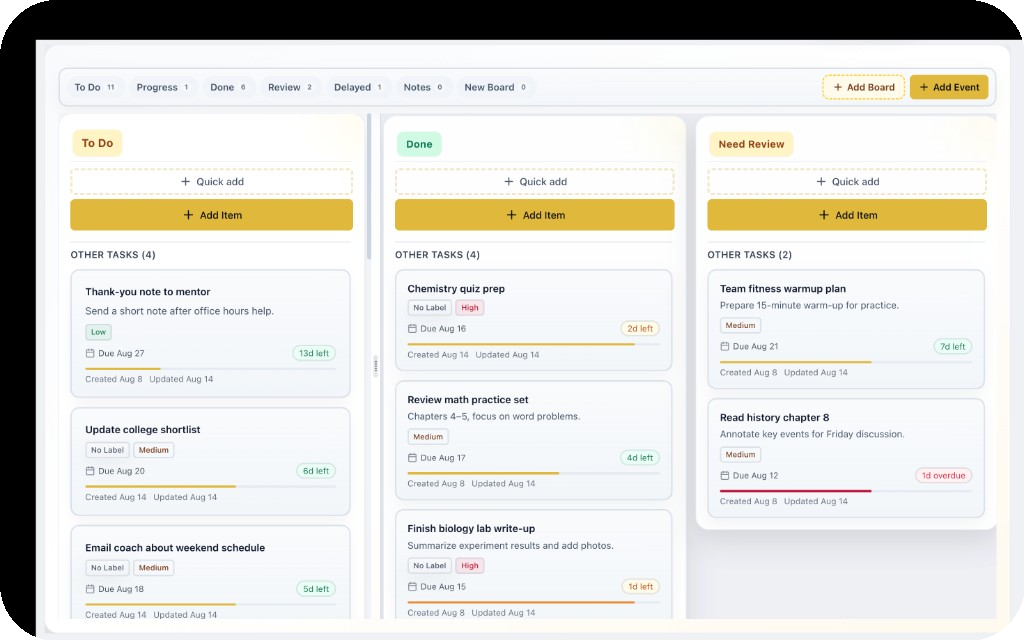Open the Thank-you note to mentor card
Image resolution: width=1024 pixels, height=640 pixels.
(210, 333)
